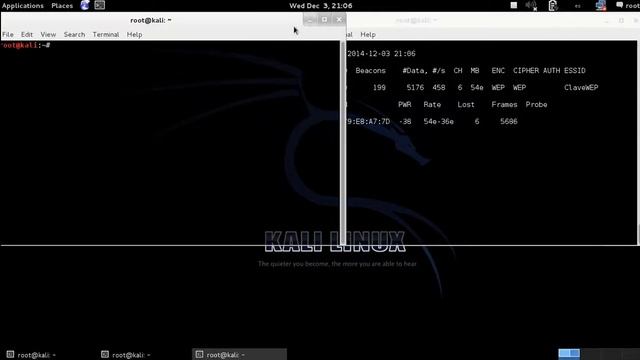Image resolution: width=640 pixels, height=360 pixels.
Task: Open Search menu in front terminal
Action: (x=74, y=35)
